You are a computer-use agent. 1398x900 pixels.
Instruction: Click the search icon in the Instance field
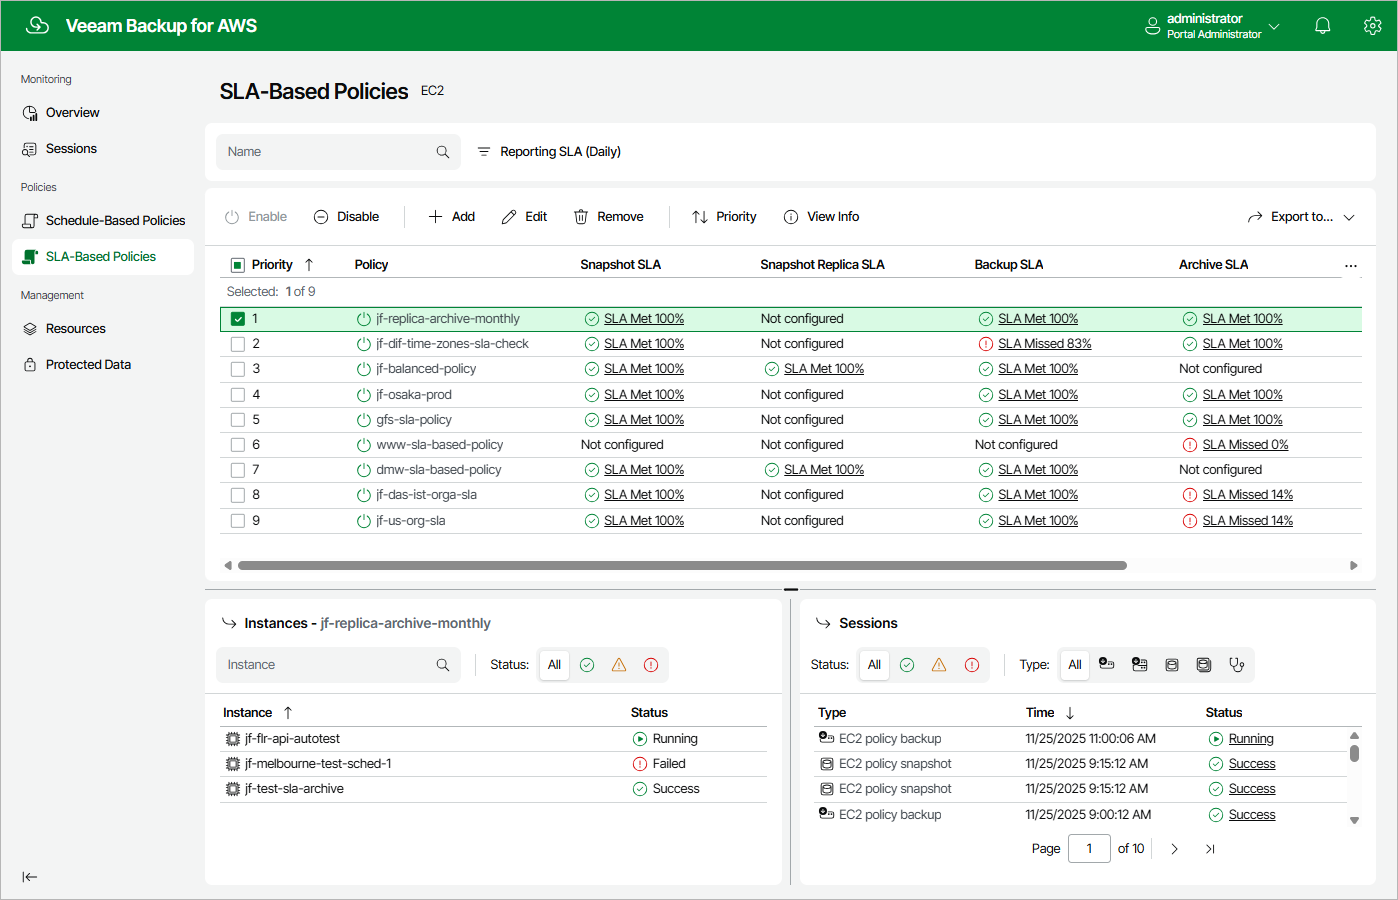pos(443,665)
